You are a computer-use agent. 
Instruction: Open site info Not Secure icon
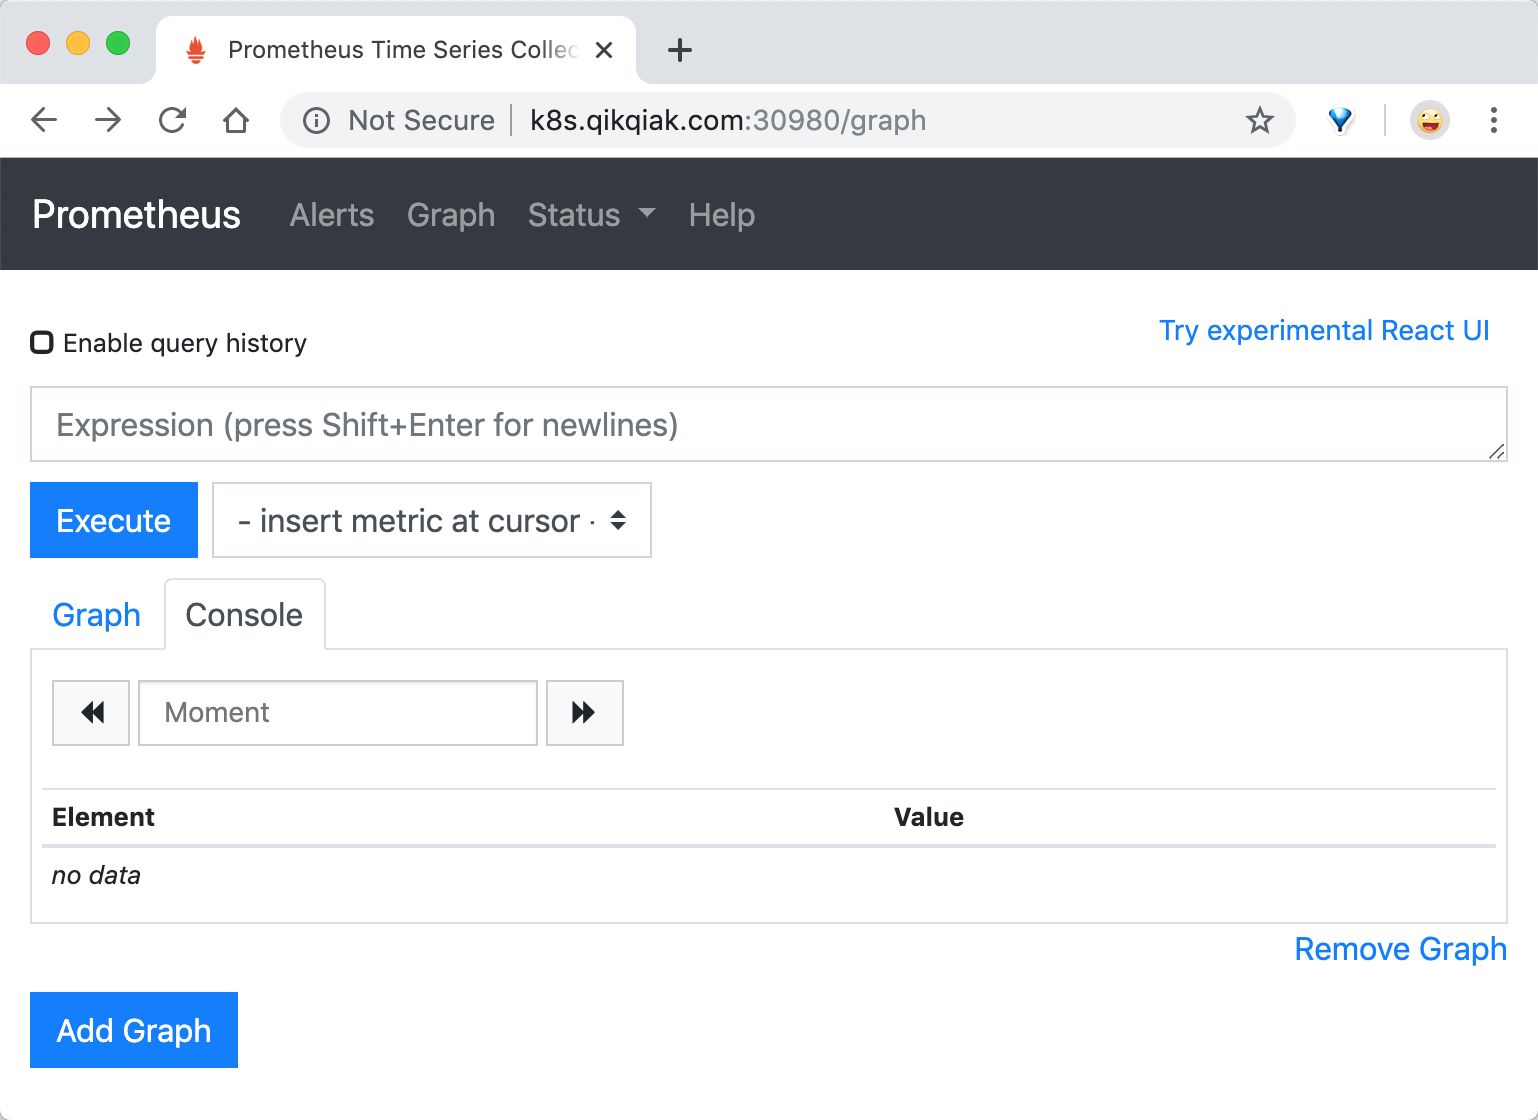click(x=316, y=121)
